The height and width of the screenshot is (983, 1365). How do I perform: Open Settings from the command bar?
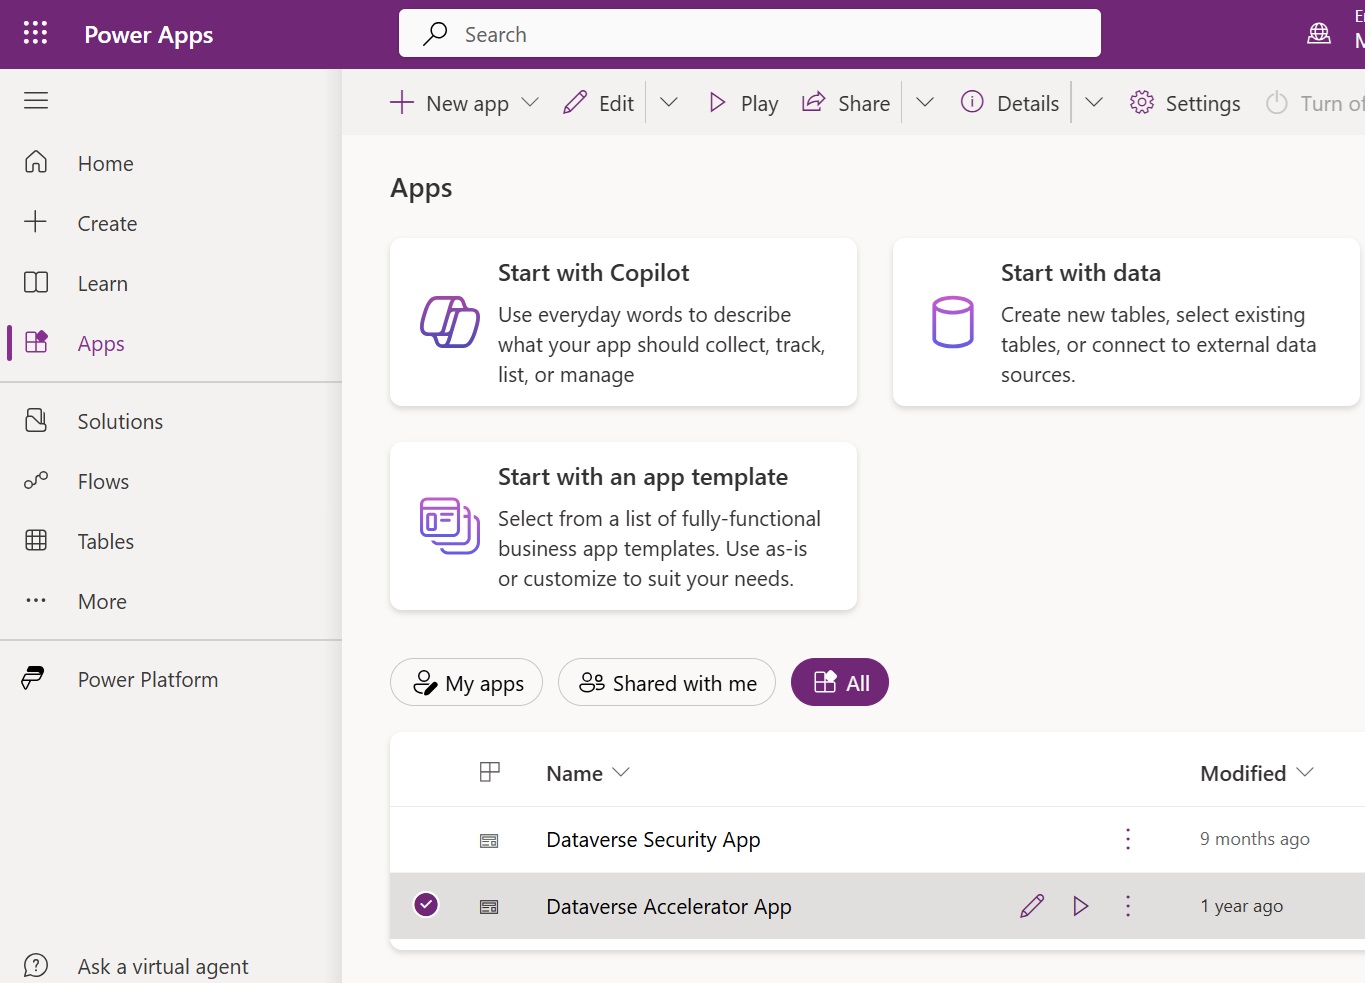click(x=1185, y=103)
